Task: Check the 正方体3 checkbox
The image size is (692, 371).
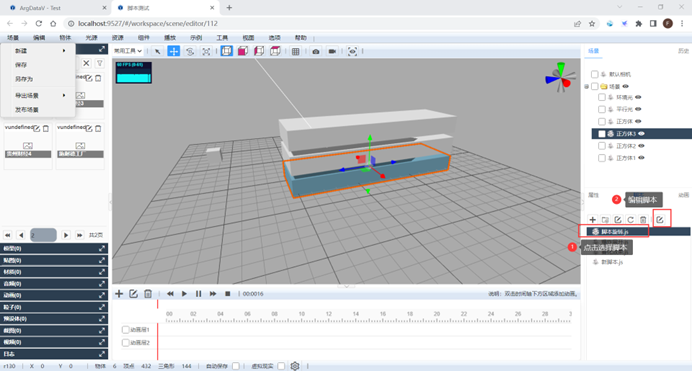Action: [602, 134]
